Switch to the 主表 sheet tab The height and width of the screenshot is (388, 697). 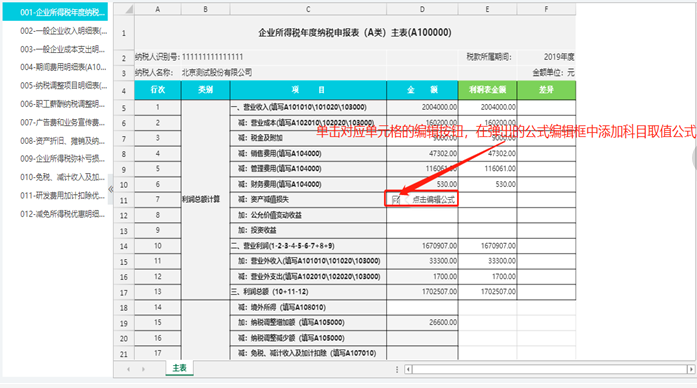pos(180,368)
